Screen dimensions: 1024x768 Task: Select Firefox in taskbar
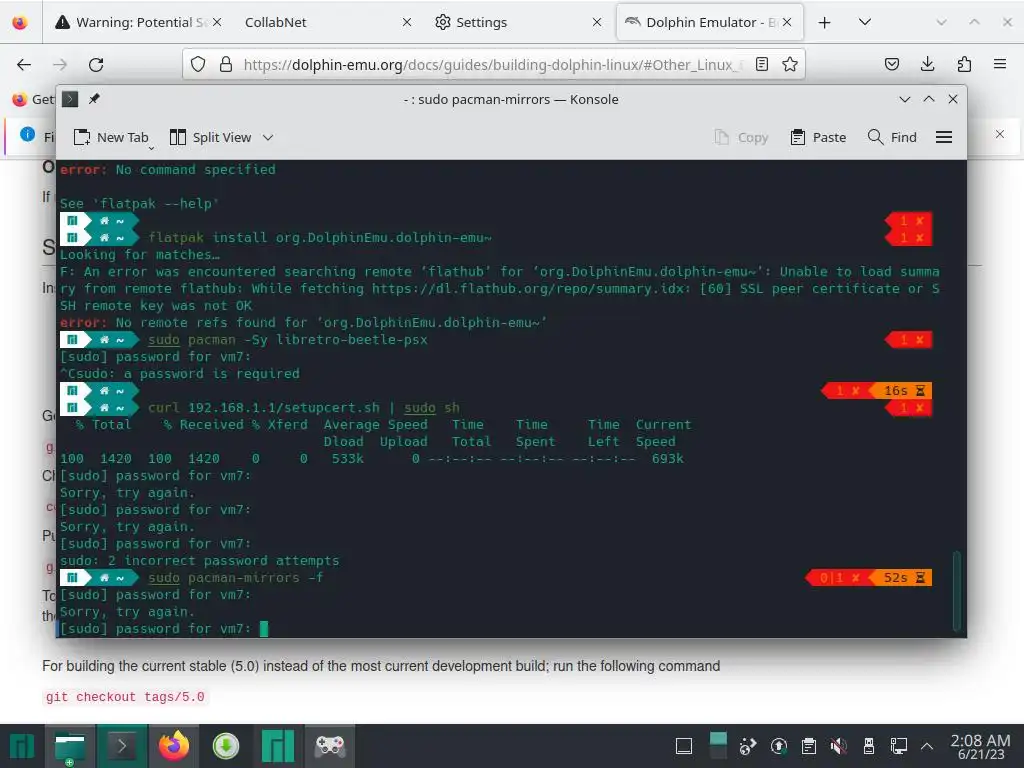[x=174, y=746]
